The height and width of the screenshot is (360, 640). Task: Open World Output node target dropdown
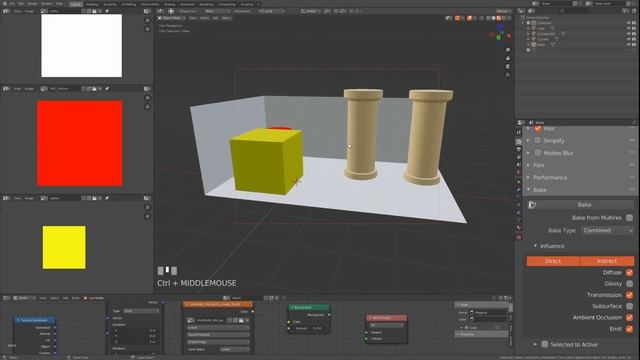386,325
